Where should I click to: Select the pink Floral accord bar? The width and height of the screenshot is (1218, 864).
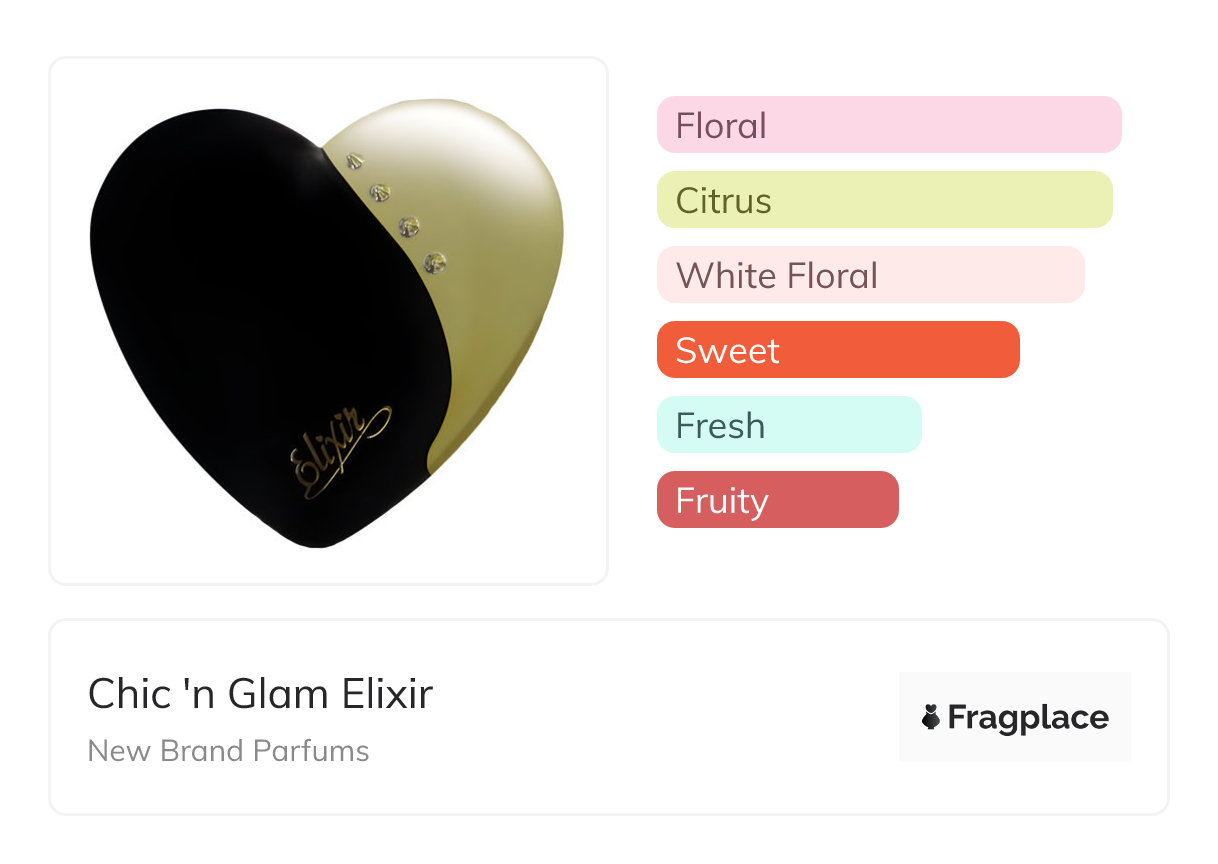(x=888, y=125)
